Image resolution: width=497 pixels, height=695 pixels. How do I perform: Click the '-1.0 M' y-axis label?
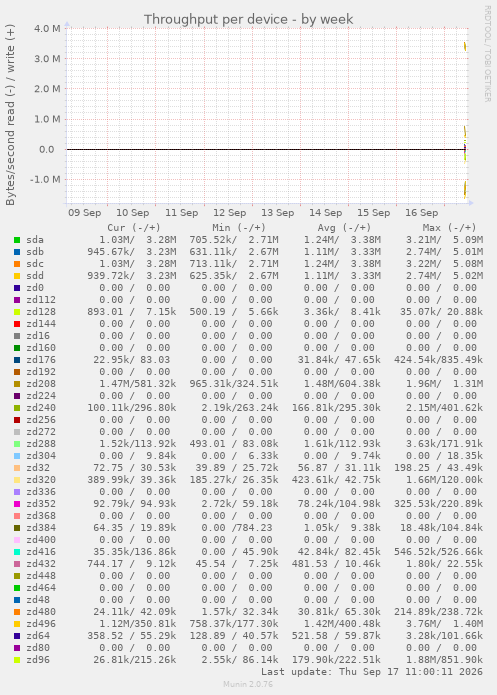tap(45, 180)
